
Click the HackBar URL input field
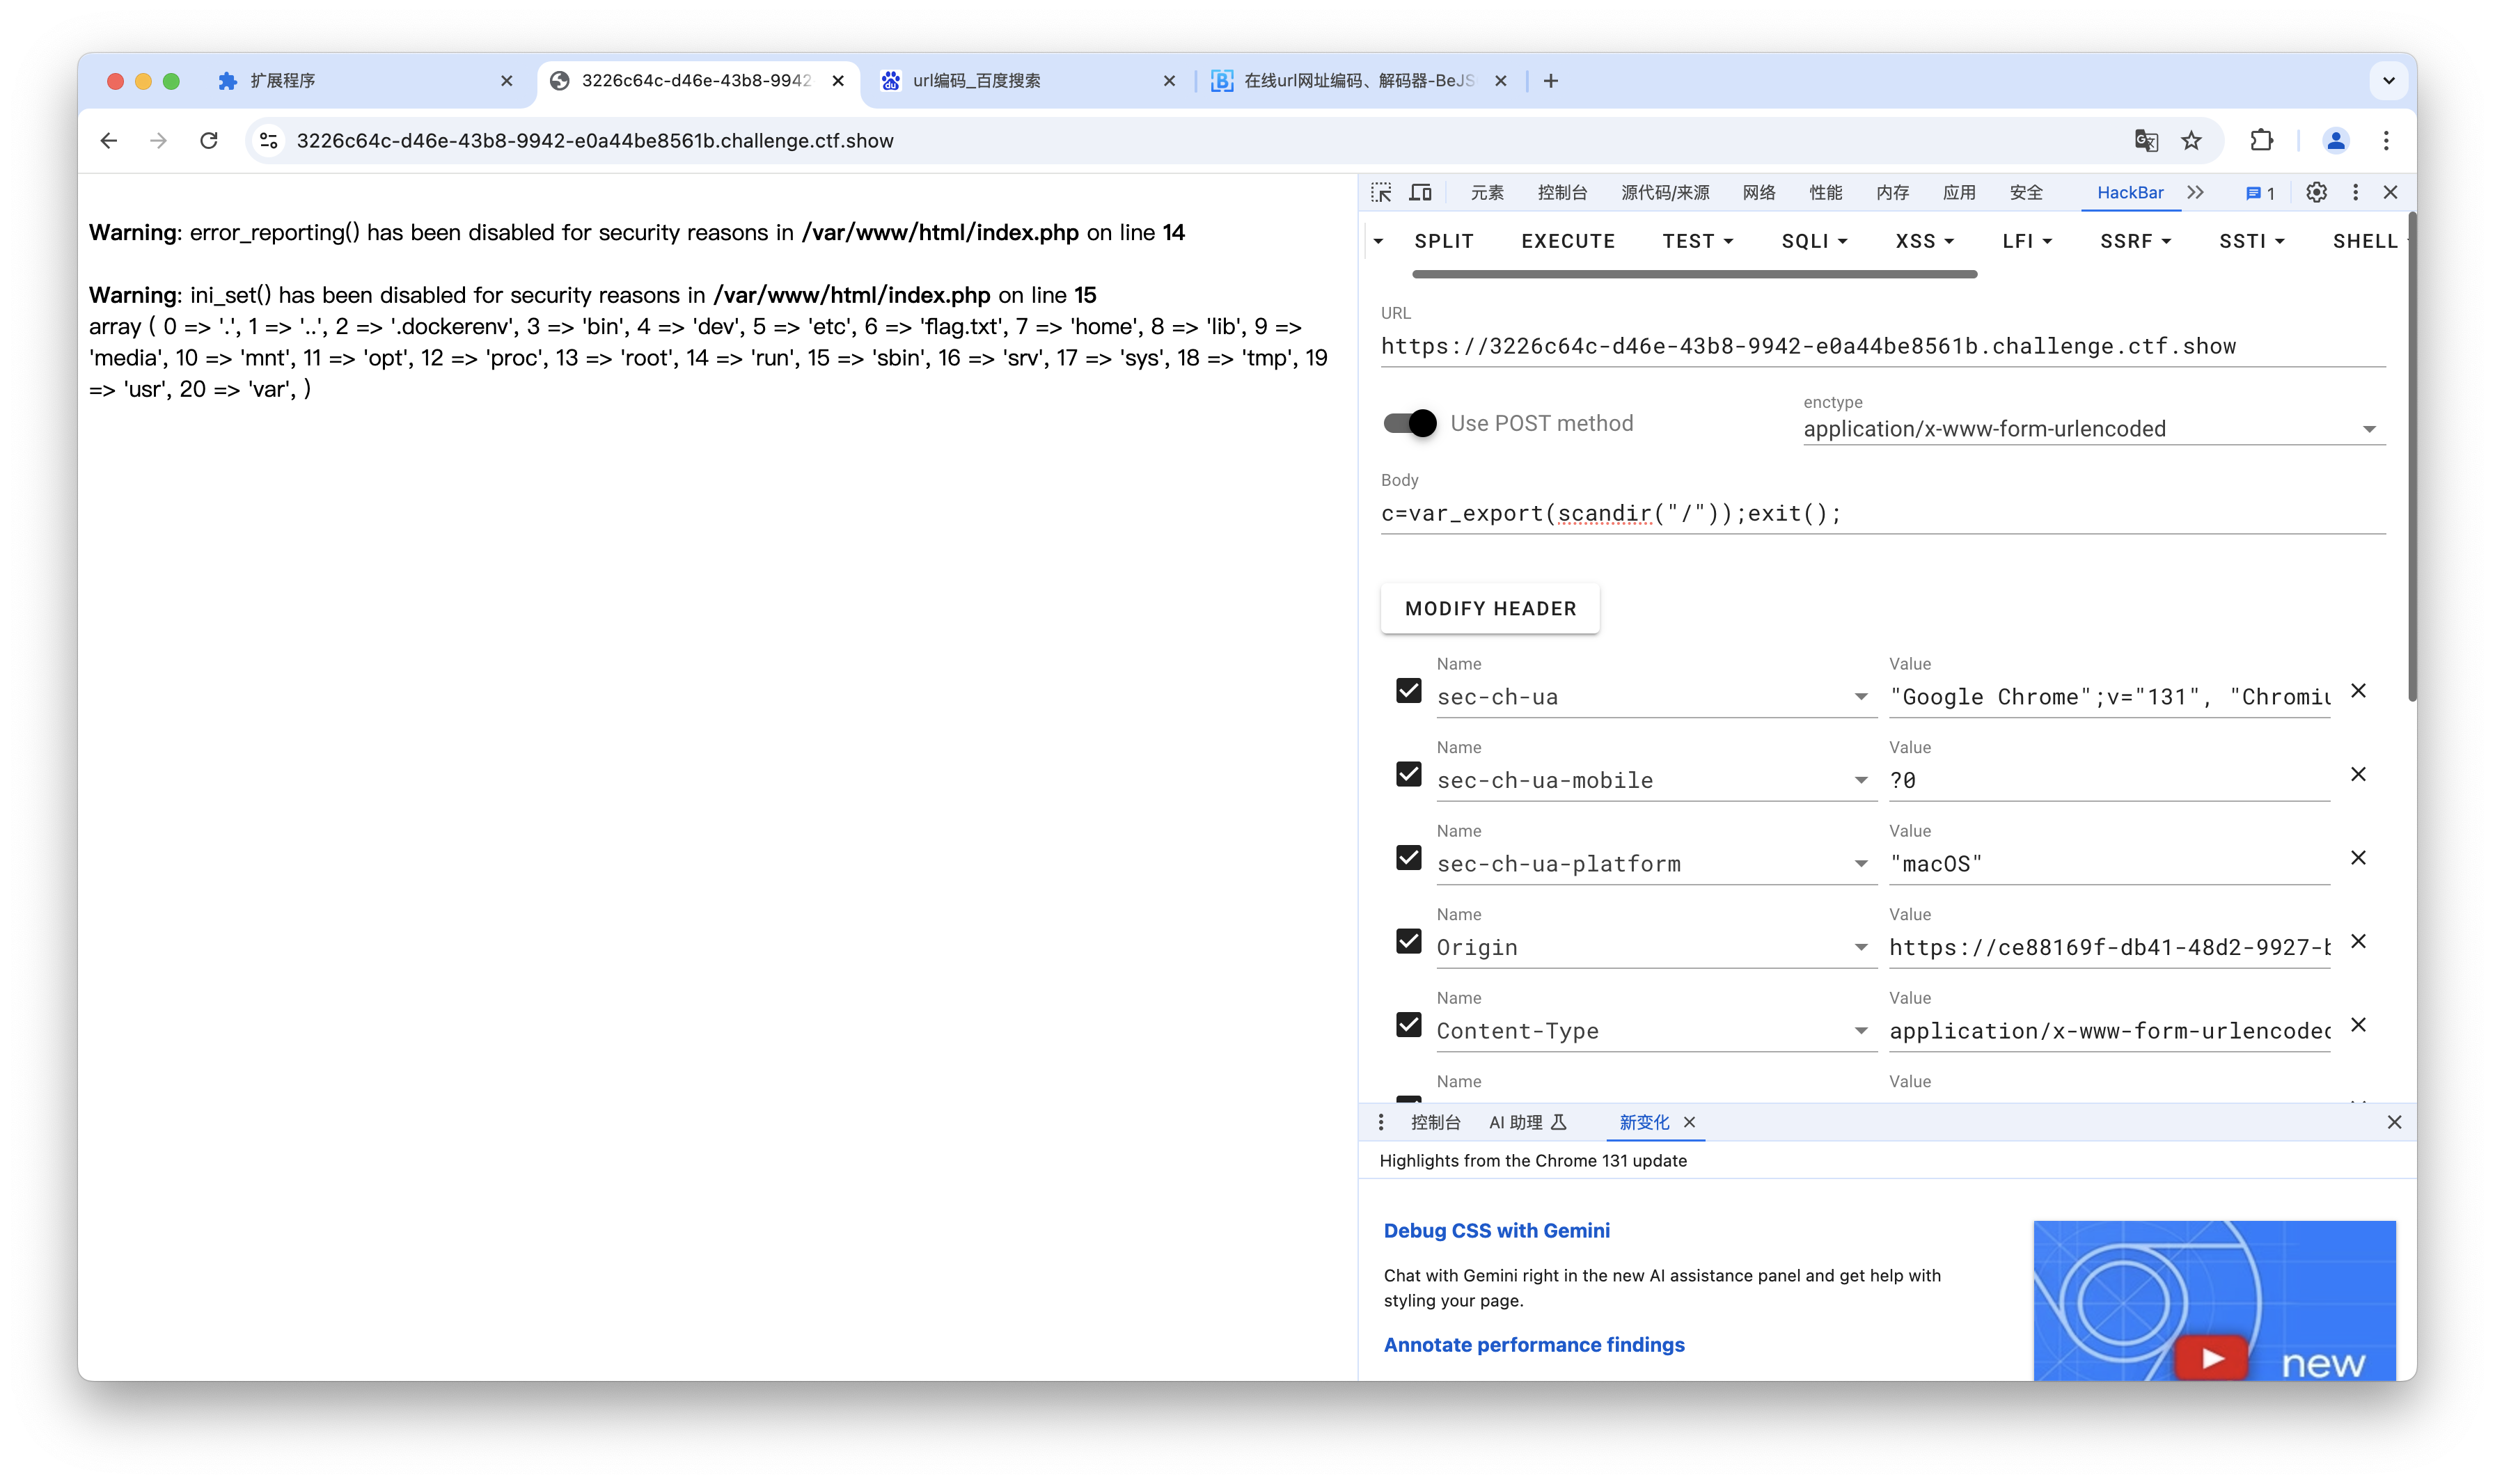(1883, 347)
